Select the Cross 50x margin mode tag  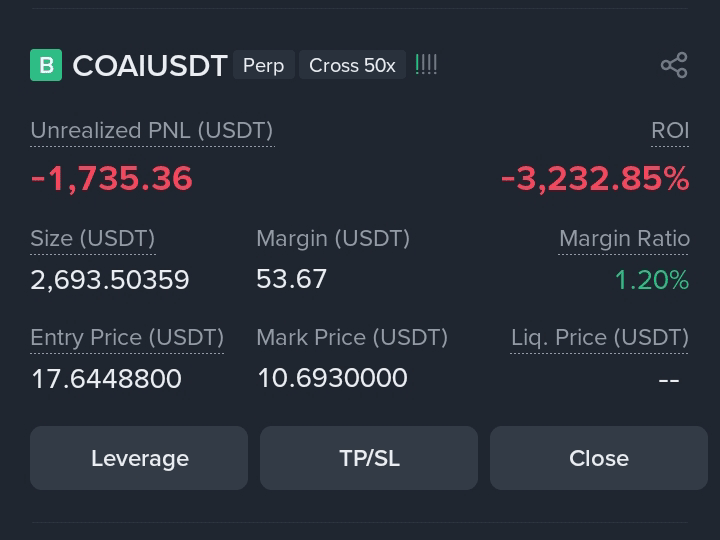[x=352, y=65]
